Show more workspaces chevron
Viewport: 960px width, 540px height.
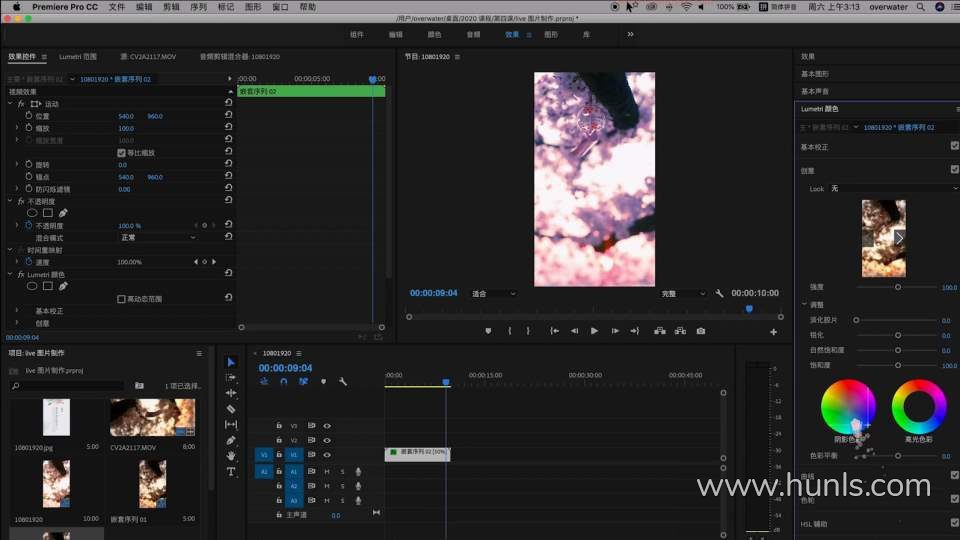pyautogui.click(x=630, y=34)
